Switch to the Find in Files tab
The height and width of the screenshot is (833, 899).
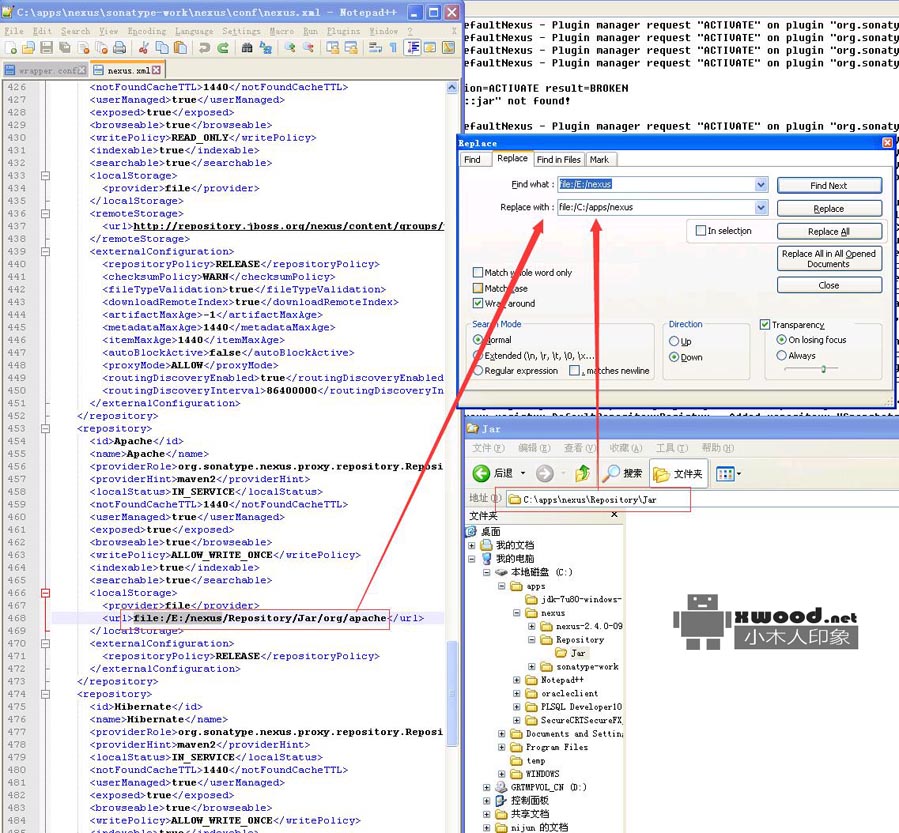click(x=558, y=159)
